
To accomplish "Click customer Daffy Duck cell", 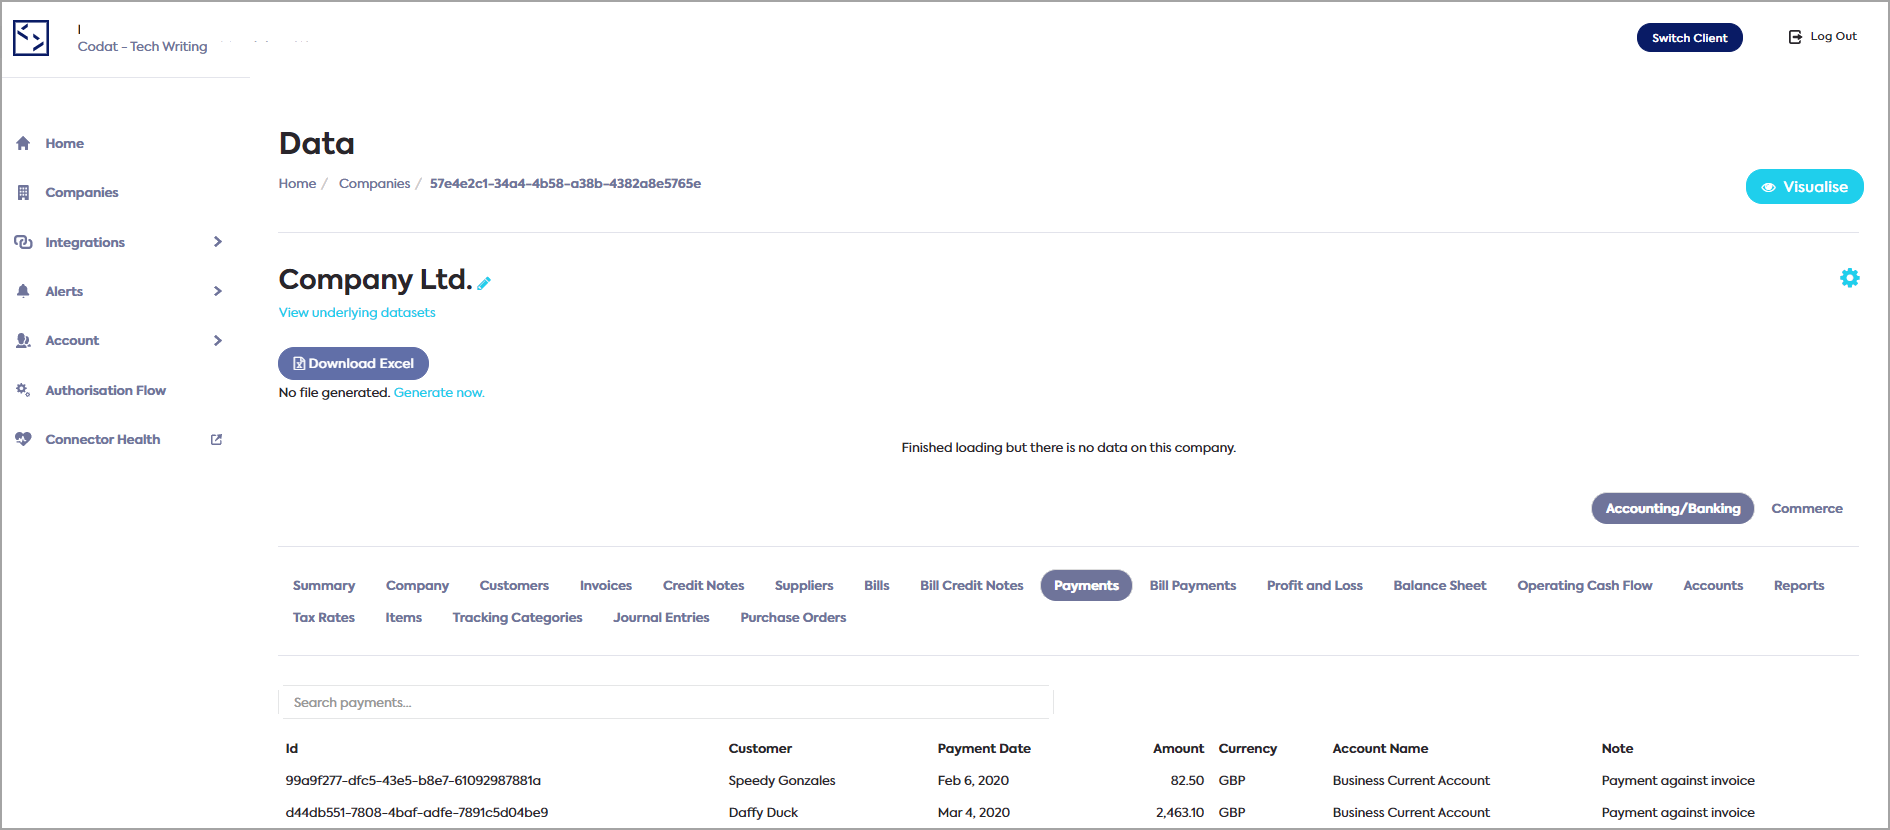I will pos(763,812).
